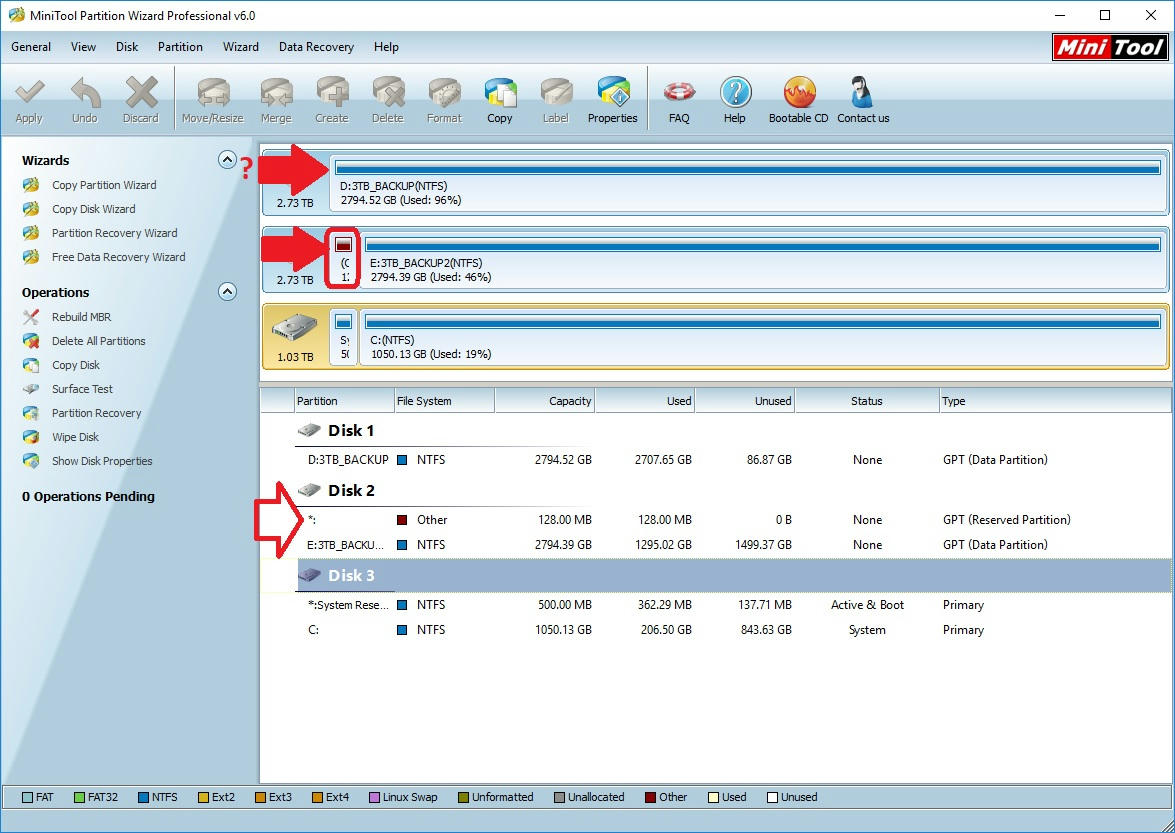
Task: Click the Discard X toolbar icon
Action: pyautogui.click(x=141, y=93)
